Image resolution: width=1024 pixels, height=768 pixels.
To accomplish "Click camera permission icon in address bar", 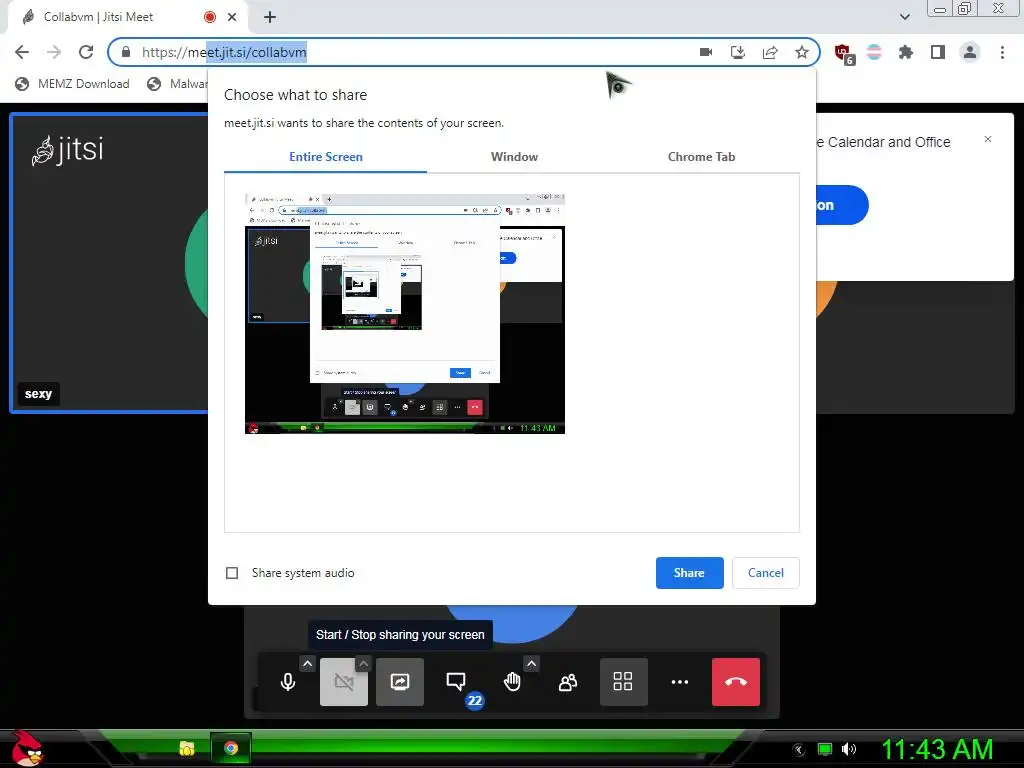I will point(706,52).
